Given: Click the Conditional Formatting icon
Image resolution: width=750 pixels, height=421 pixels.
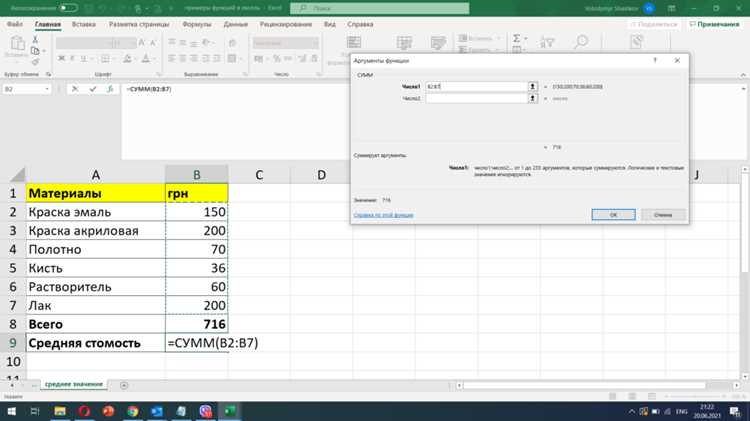Looking at the screenshot, I should click(354, 43).
